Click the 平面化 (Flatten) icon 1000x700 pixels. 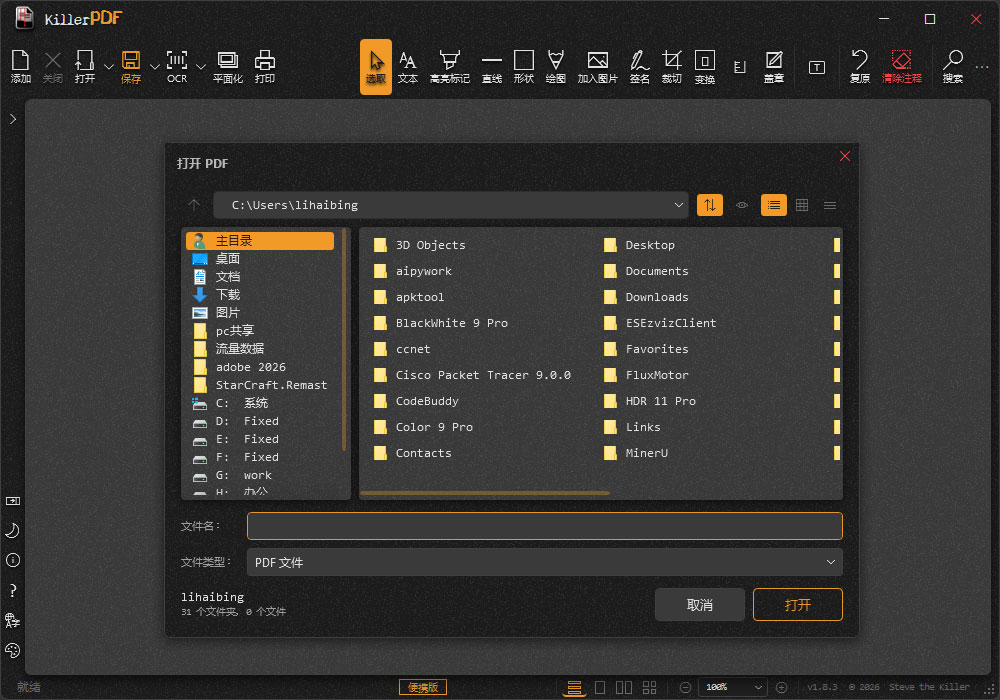click(228, 66)
